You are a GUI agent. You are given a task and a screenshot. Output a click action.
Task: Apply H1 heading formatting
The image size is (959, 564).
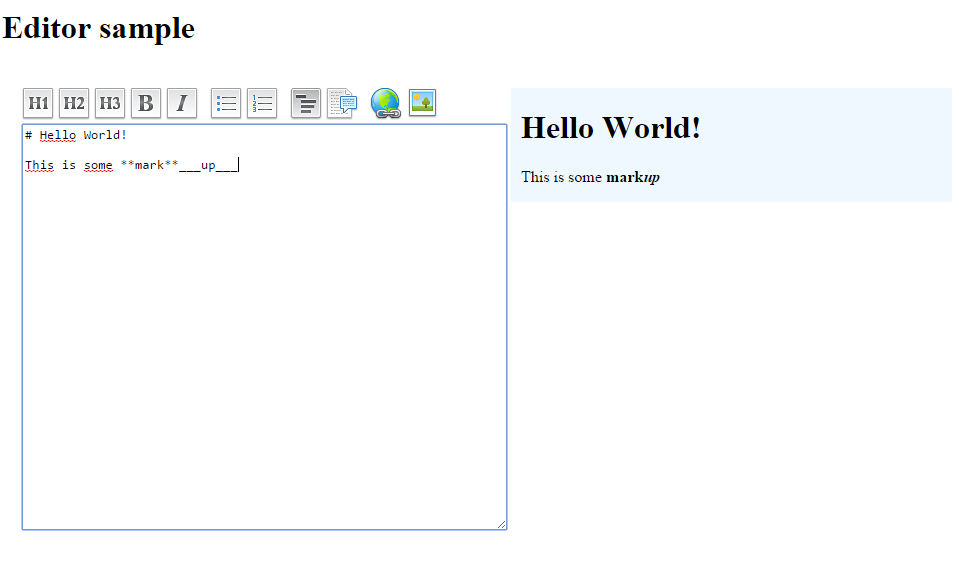[38, 103]
